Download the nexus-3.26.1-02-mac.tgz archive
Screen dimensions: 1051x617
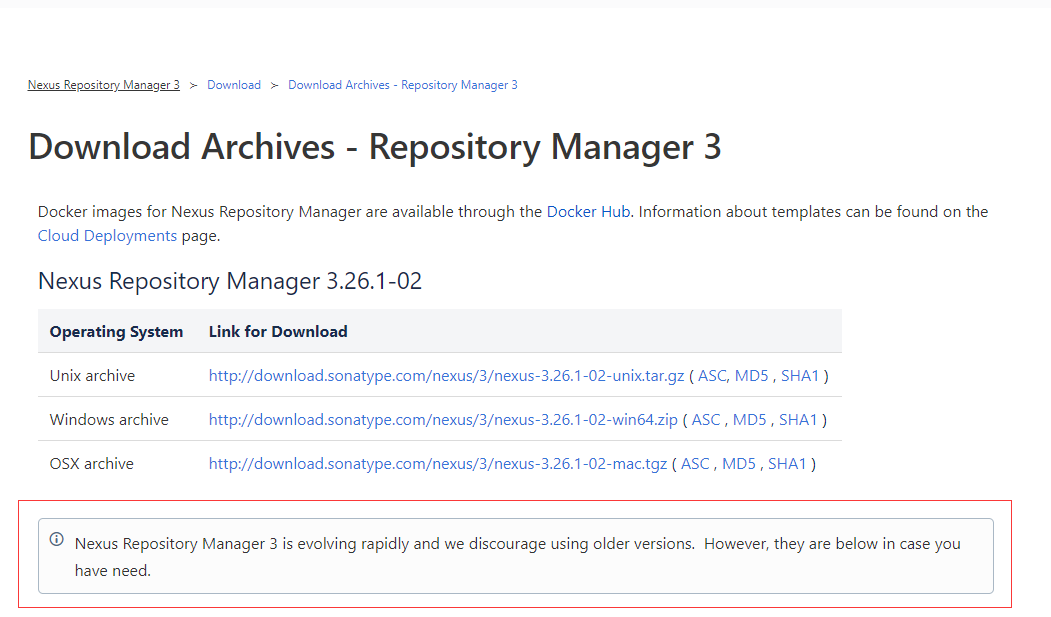pyautogui.click(x=438, y=464)
